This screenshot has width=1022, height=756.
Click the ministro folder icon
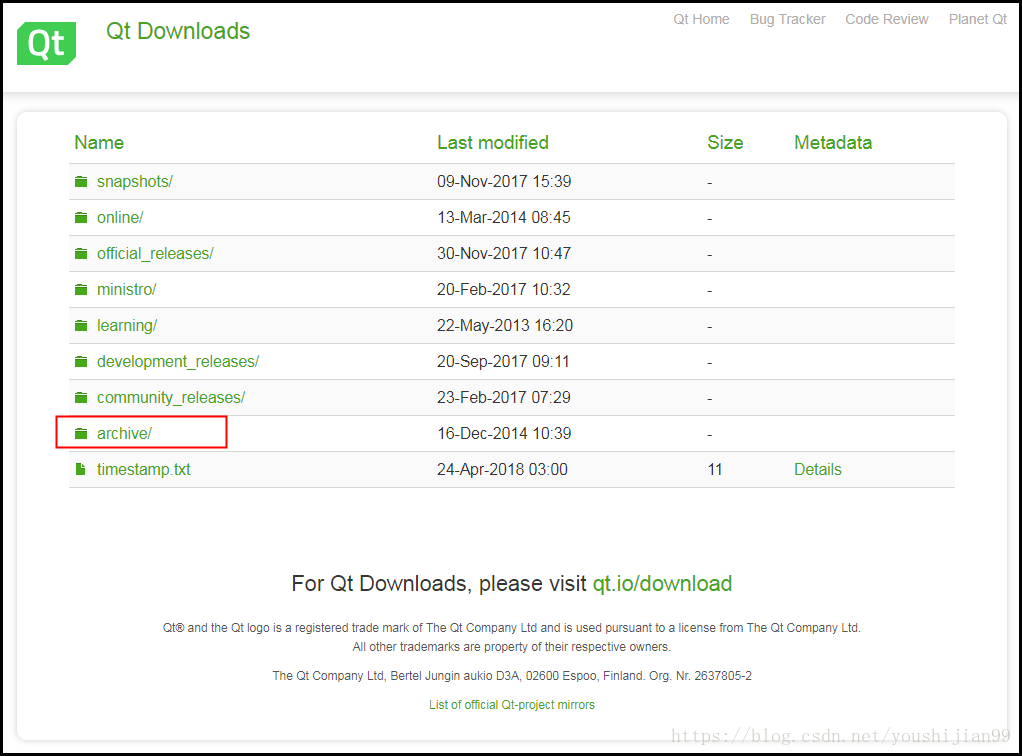[x=81, y=289]
